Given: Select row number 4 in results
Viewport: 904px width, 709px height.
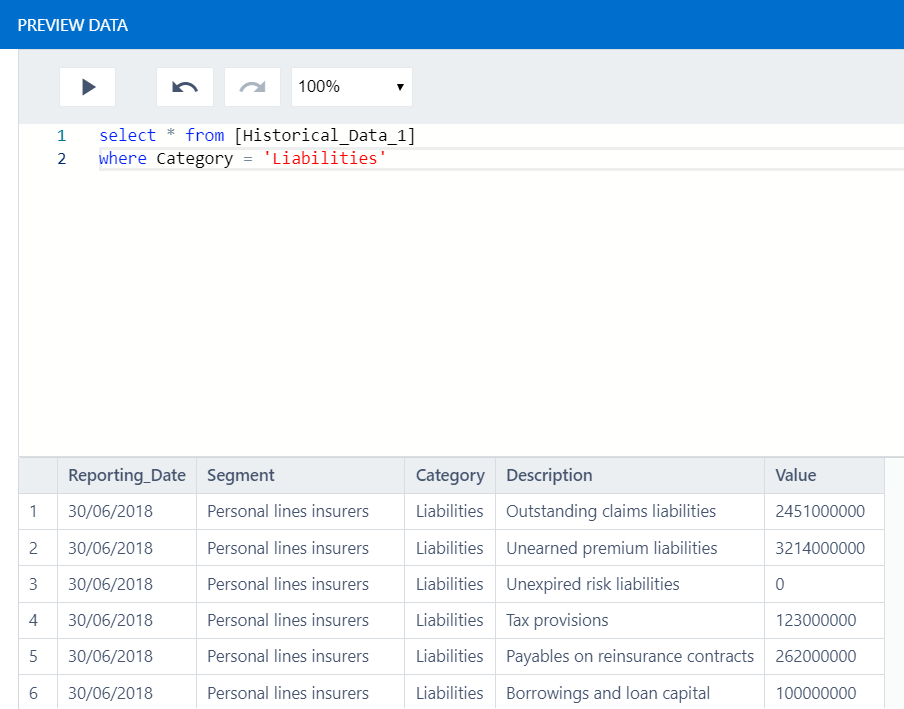Looking at the screenshot, I should pyautogui.click(x=34, y=620).
